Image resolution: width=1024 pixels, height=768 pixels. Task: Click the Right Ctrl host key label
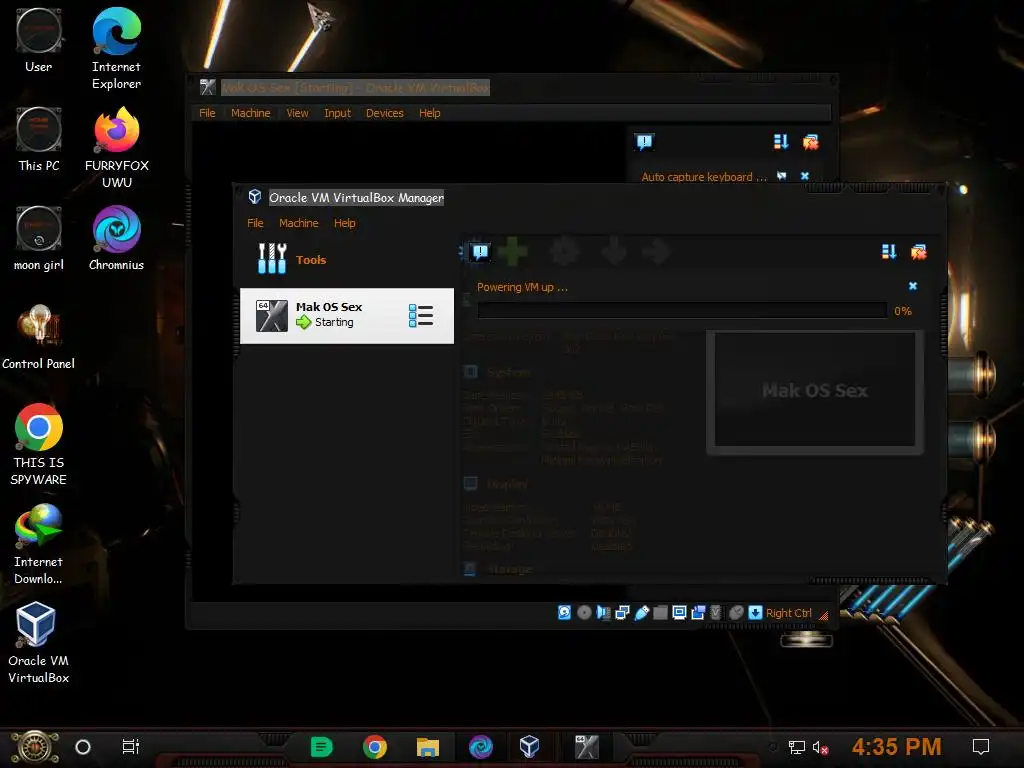coord(788,613)
